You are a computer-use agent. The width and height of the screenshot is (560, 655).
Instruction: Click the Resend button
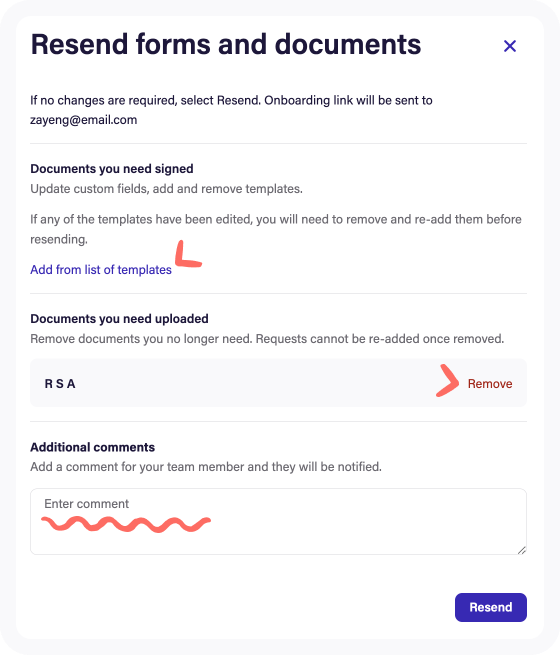point(491,607)
